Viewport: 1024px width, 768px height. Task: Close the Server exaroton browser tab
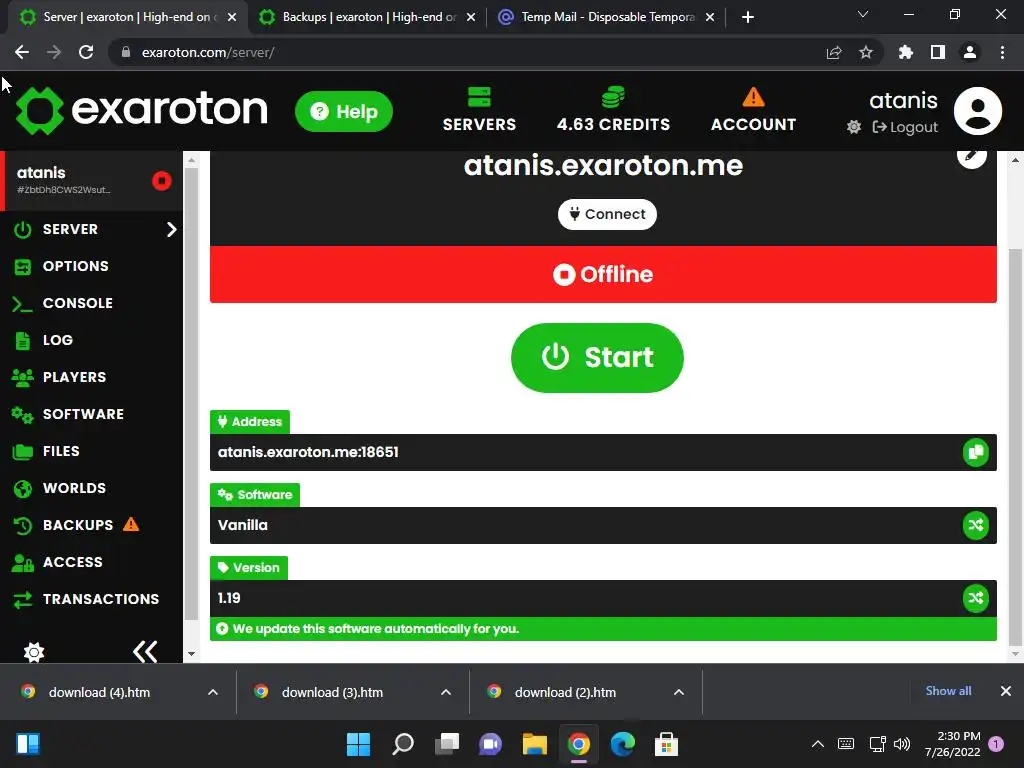pyautogui.click(x=232, y=17)
